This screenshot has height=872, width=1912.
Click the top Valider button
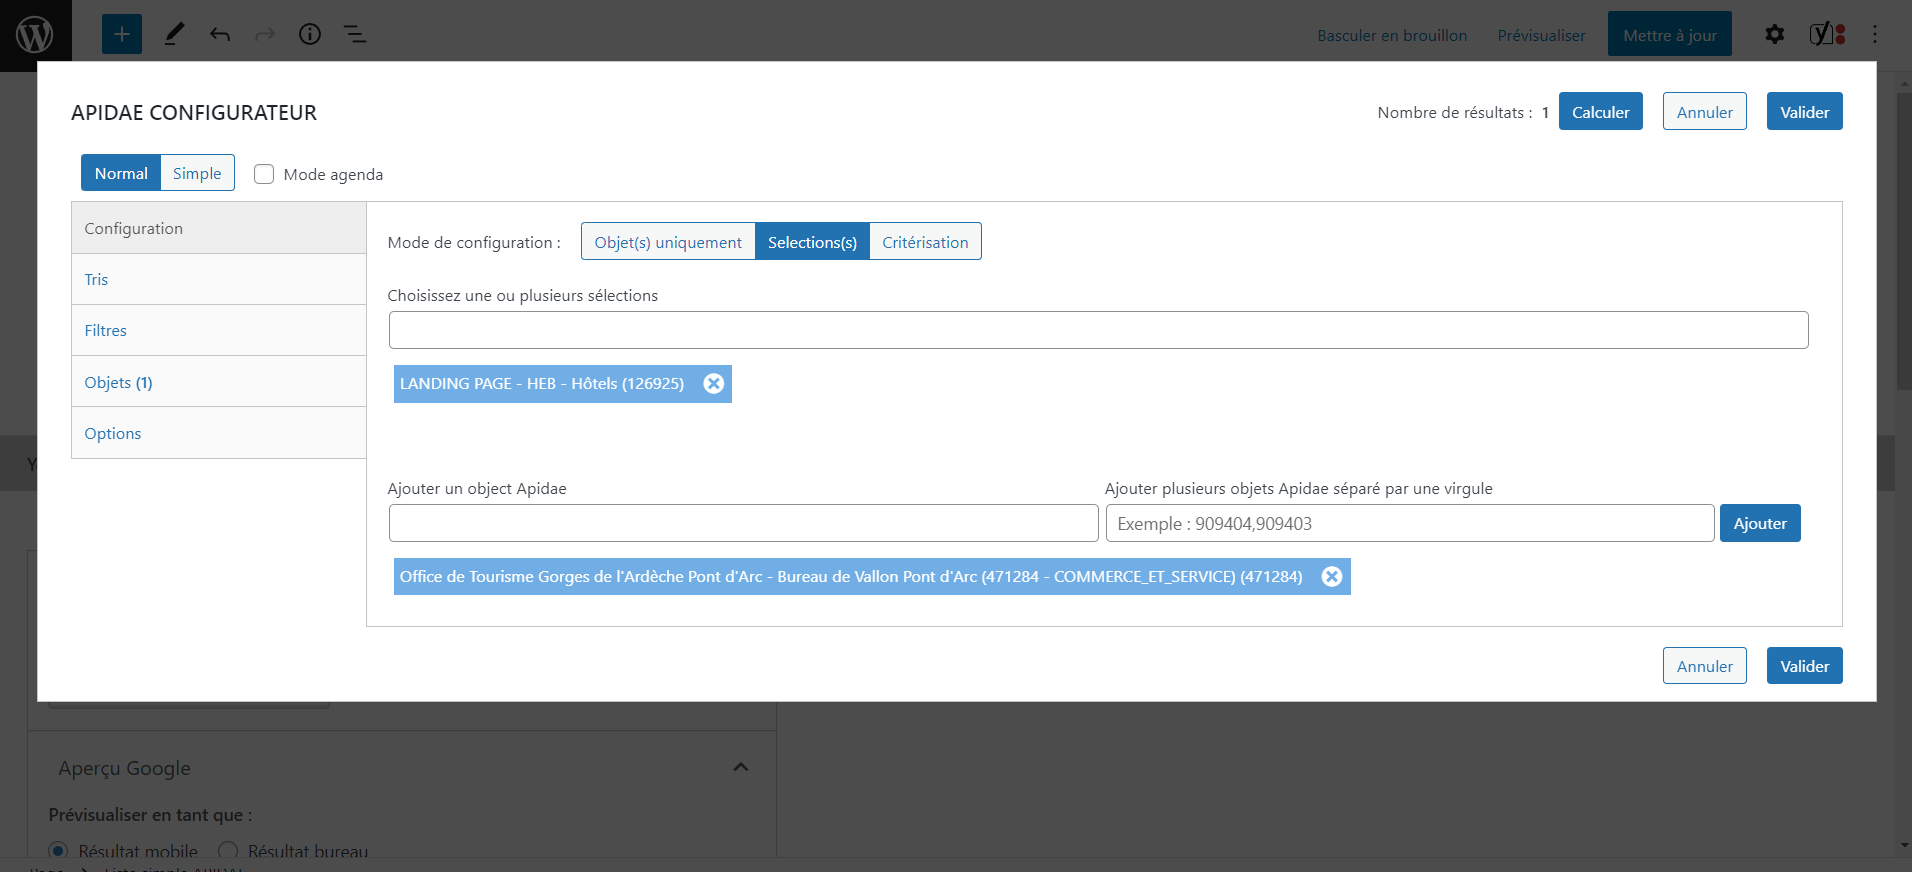(x=1804, y=112)
